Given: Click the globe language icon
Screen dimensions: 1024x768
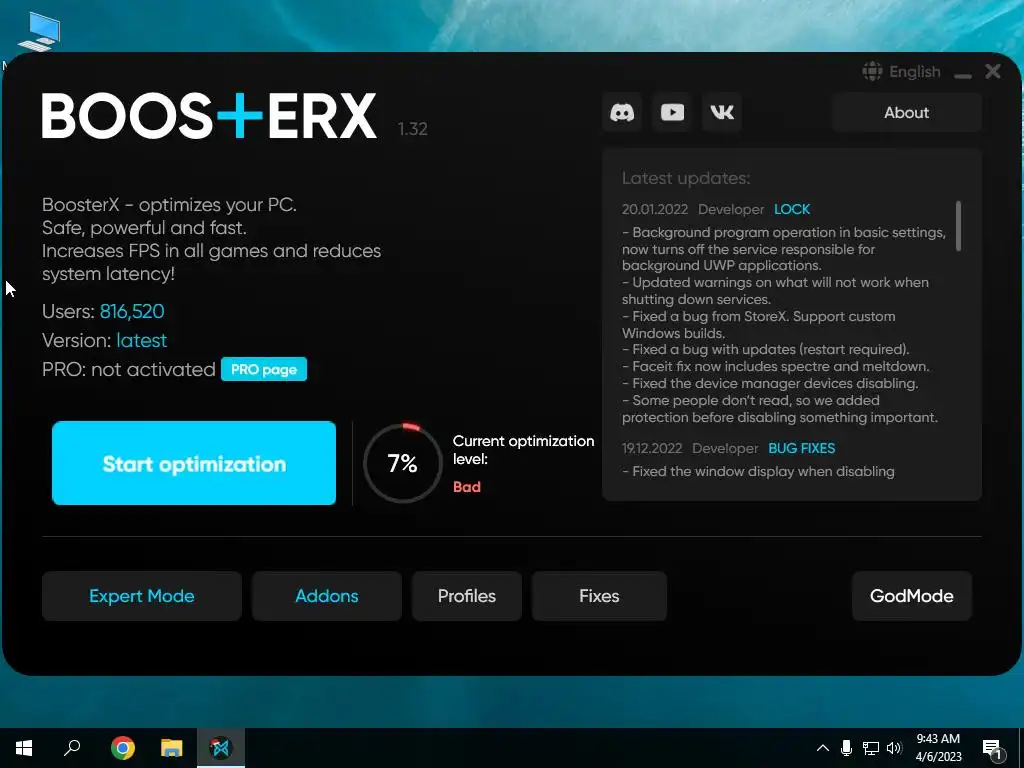Looking at the screenshot, I should tap(872, 71).
